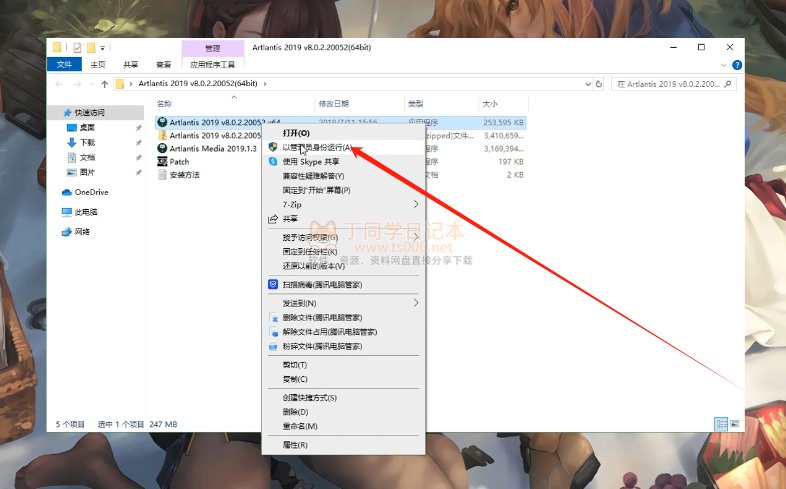Open the 文件 ribbon tab
Image resolution: width=786 pixels, height=489 pixels.
point(64,65)
